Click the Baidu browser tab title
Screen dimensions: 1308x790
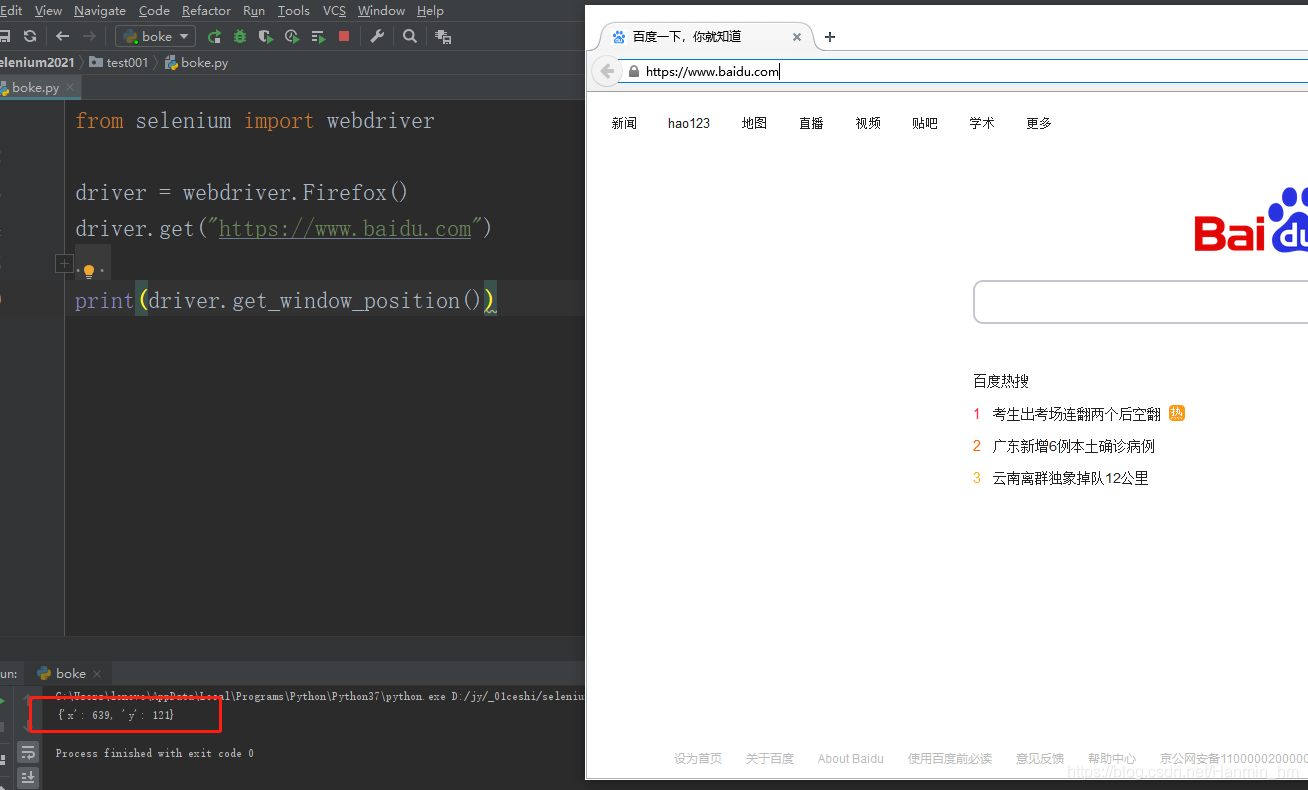687,37
